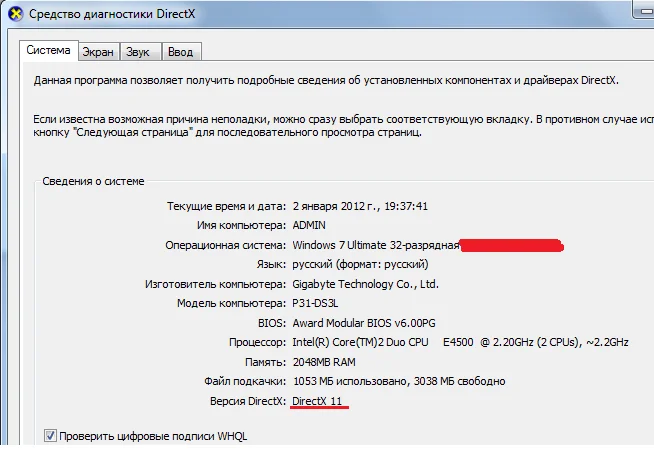Click the date value 2 января 2012 г., 19:37:41
Viewport: 654px width, 457px height.
(360, 206)
